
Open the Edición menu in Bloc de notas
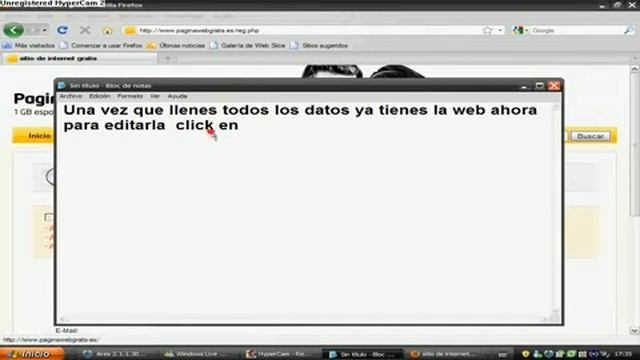click(100, 96)
